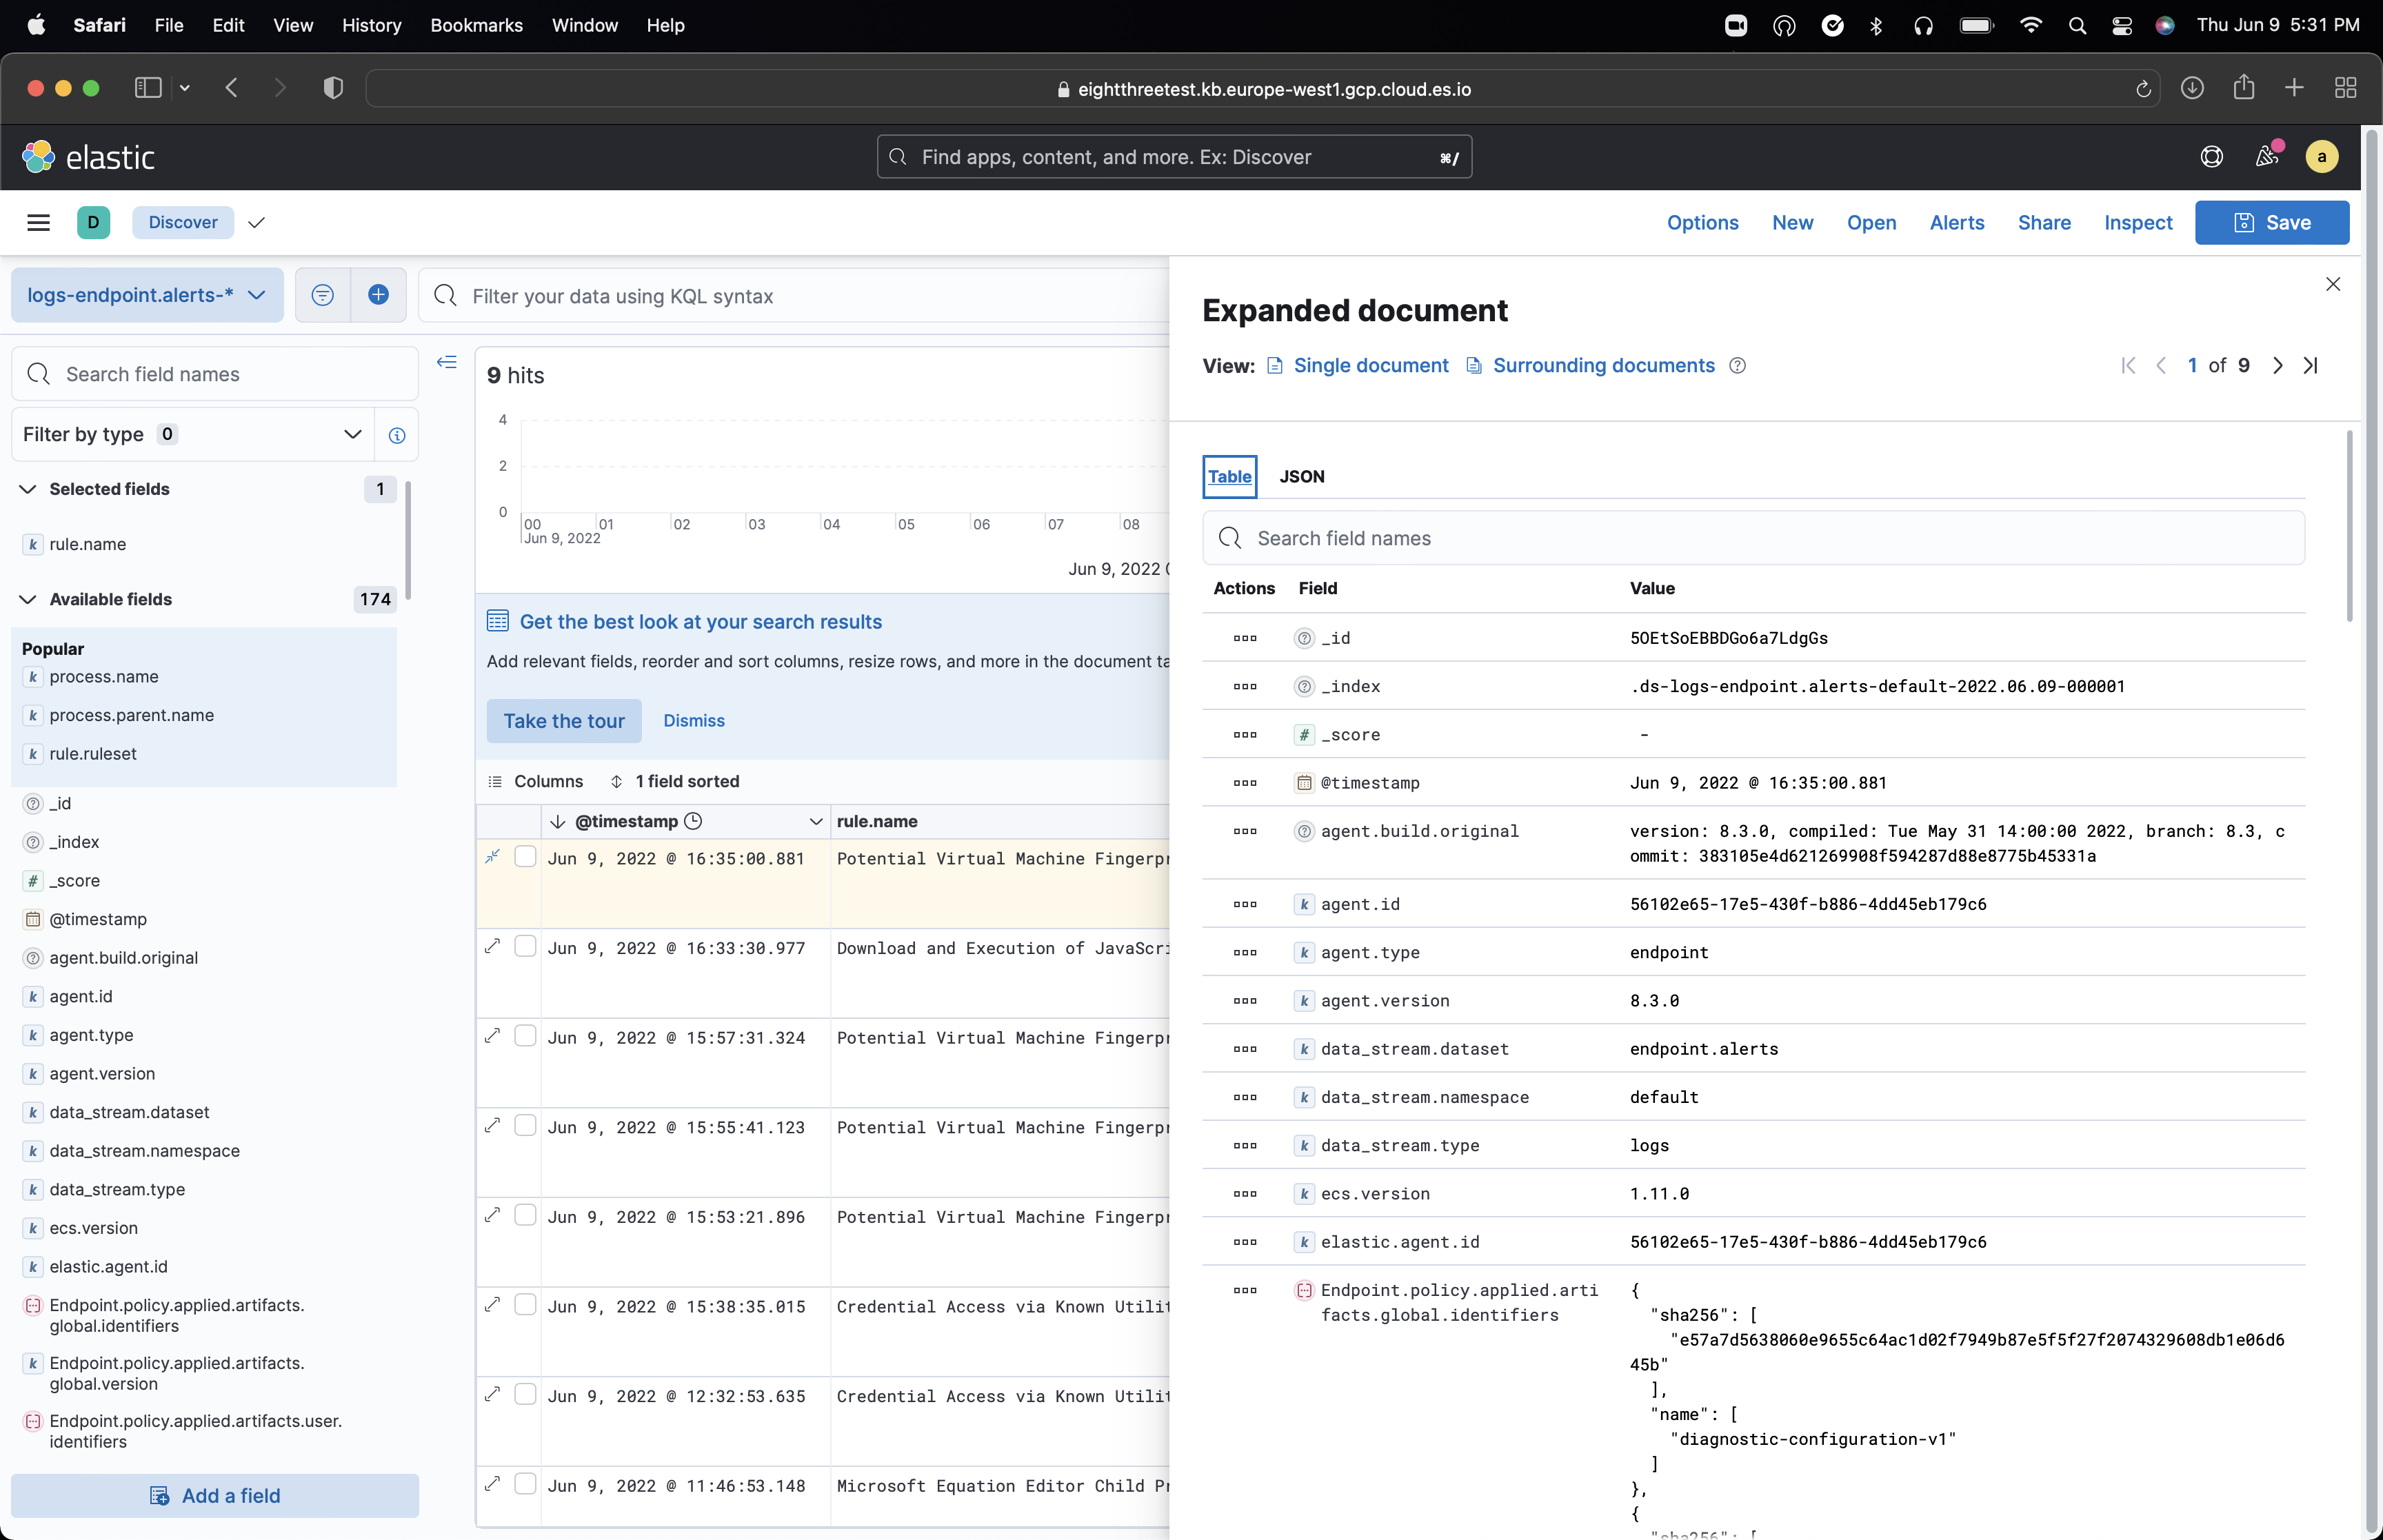Click the Take the tour button

[563, 721]
